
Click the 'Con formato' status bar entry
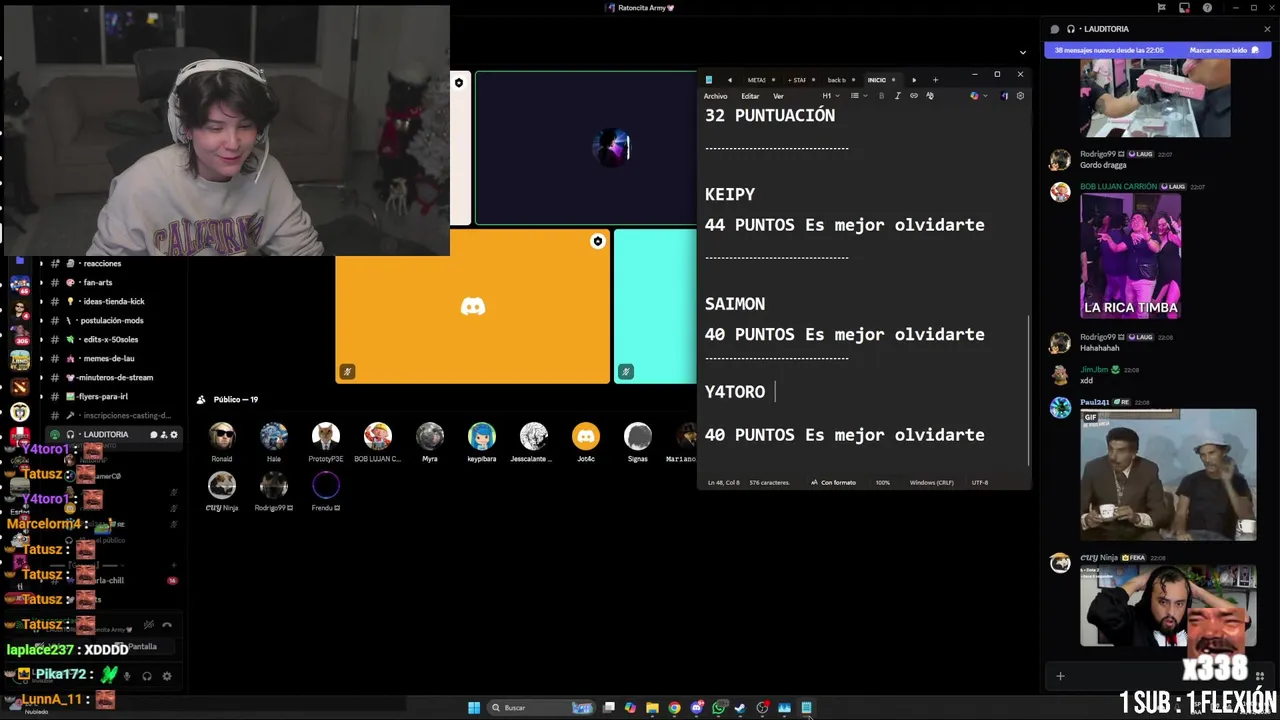click(833, 483)
